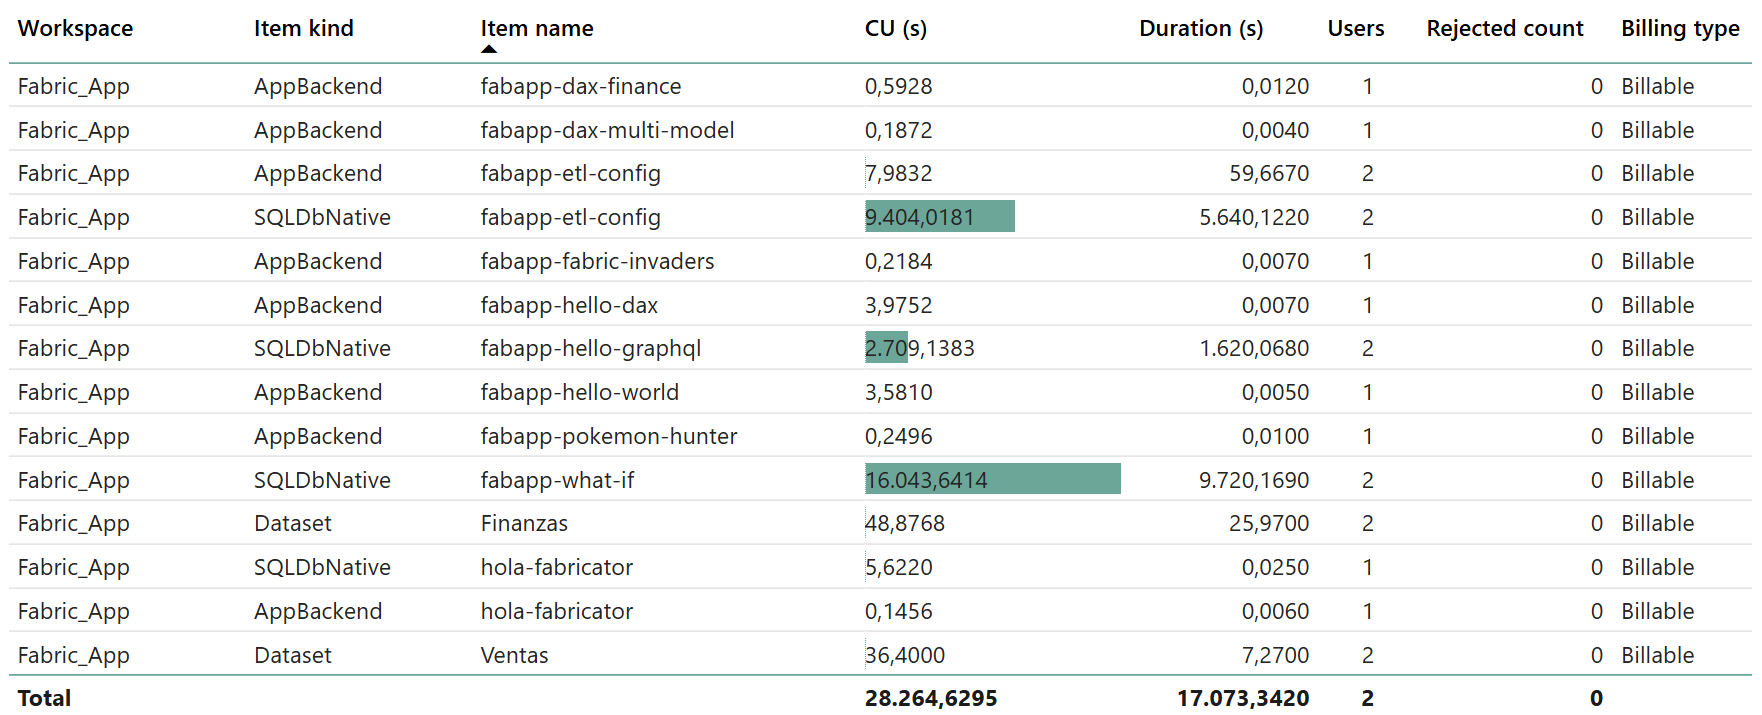Select SQLDbNative kind in hola-fabricator row
The height and width of the screenshot is (715, 1762).
click(x=322, y=567)
